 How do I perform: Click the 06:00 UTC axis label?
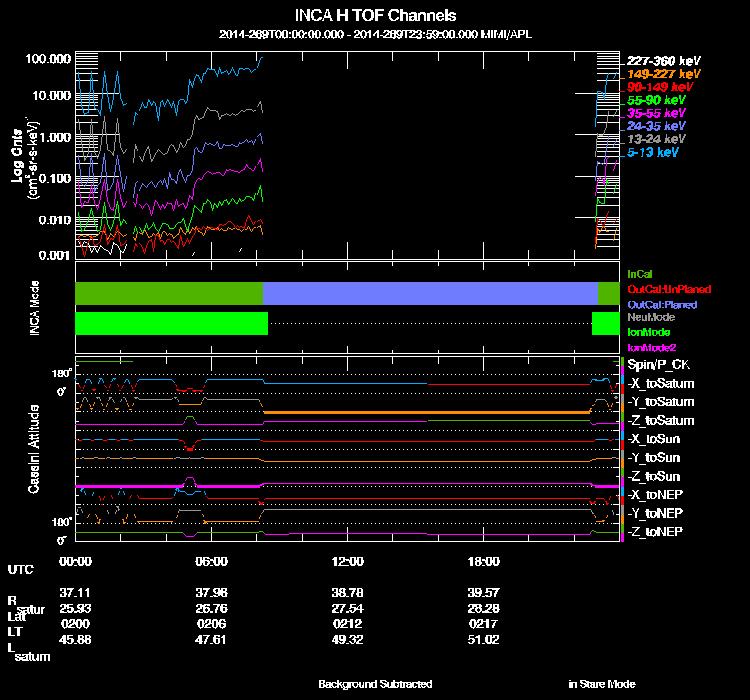coord(211,561)
